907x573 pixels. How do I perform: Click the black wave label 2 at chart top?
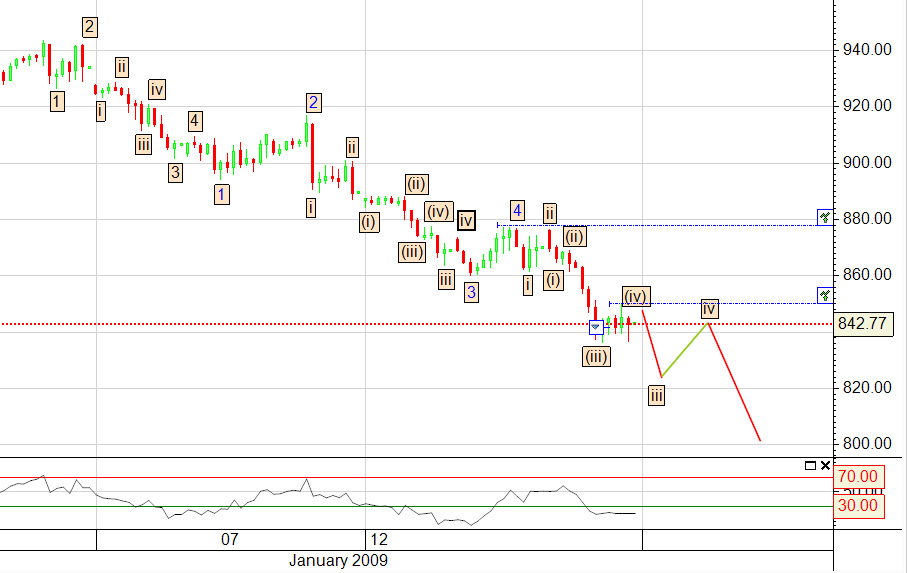(89, 27)
